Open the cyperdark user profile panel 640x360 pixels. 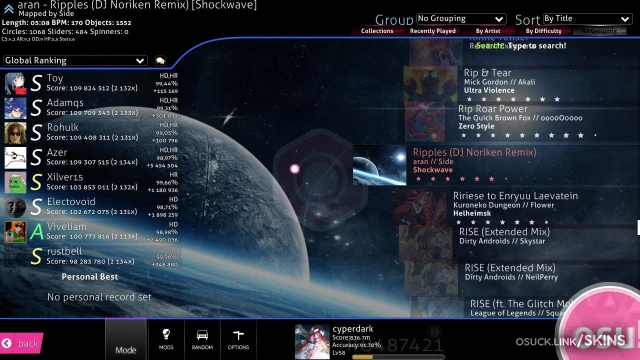tap(369, 342)
